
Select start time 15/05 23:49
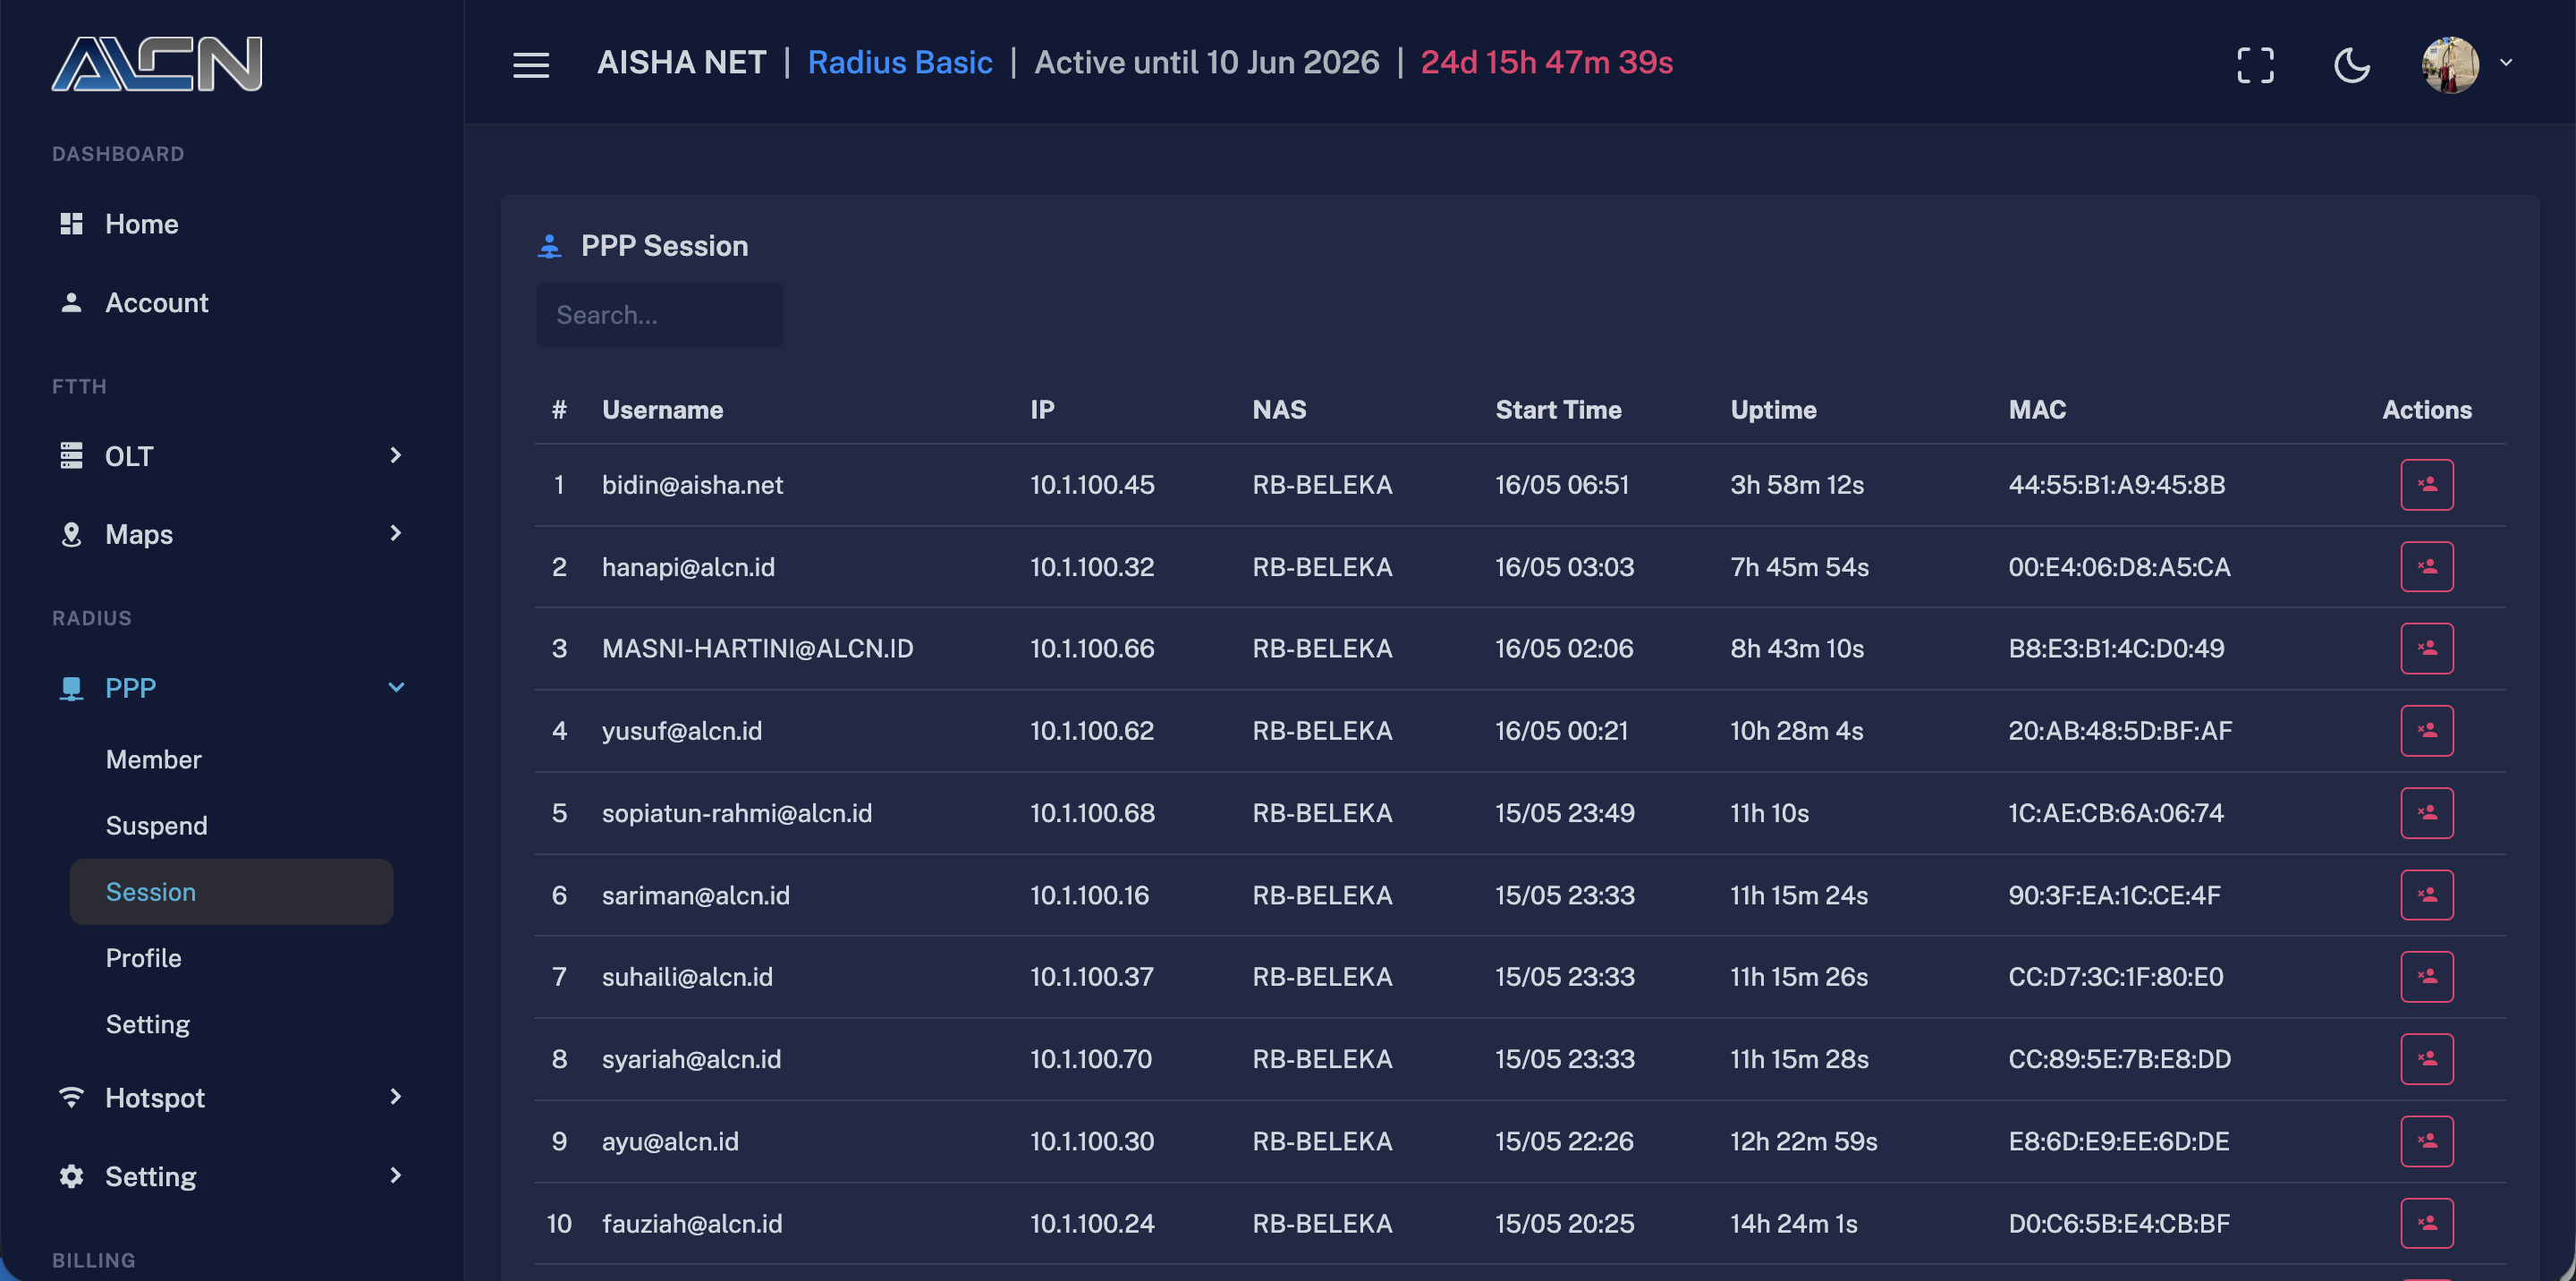coord(1564,813)
